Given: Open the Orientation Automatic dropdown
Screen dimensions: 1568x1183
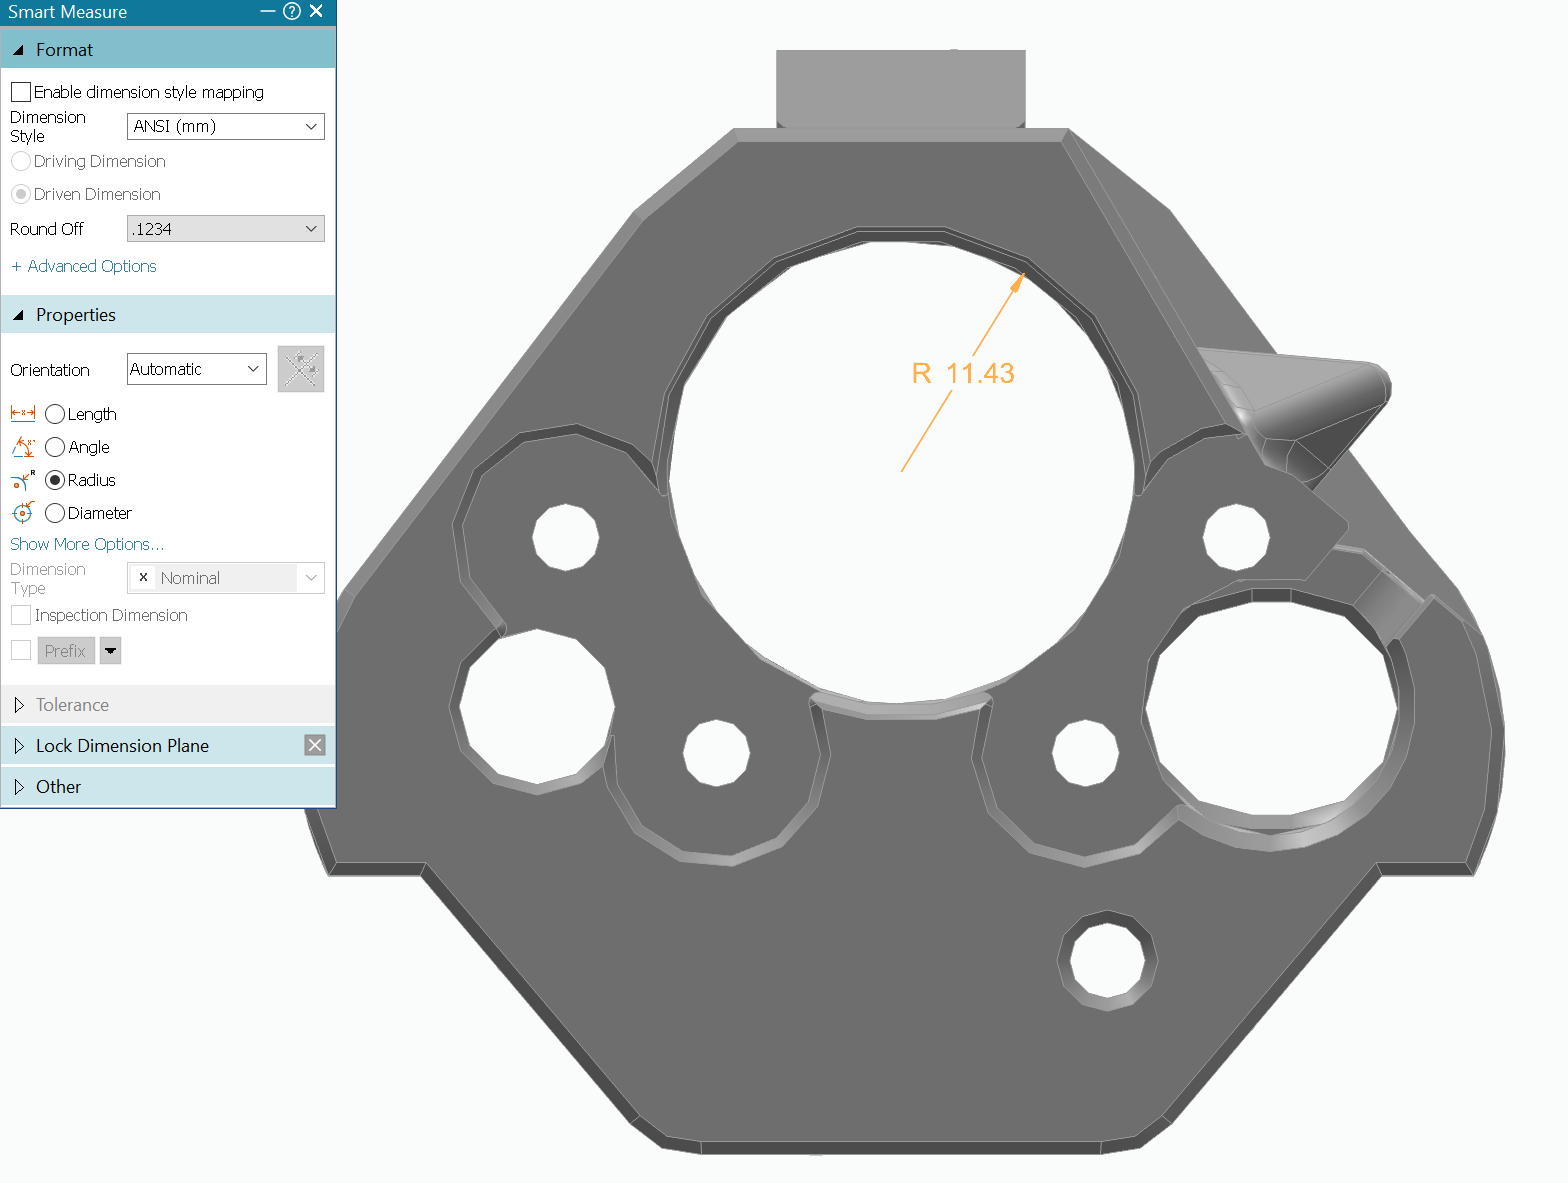Looking at the screenshot, I should pyautogui.click(x=197, y=369).
